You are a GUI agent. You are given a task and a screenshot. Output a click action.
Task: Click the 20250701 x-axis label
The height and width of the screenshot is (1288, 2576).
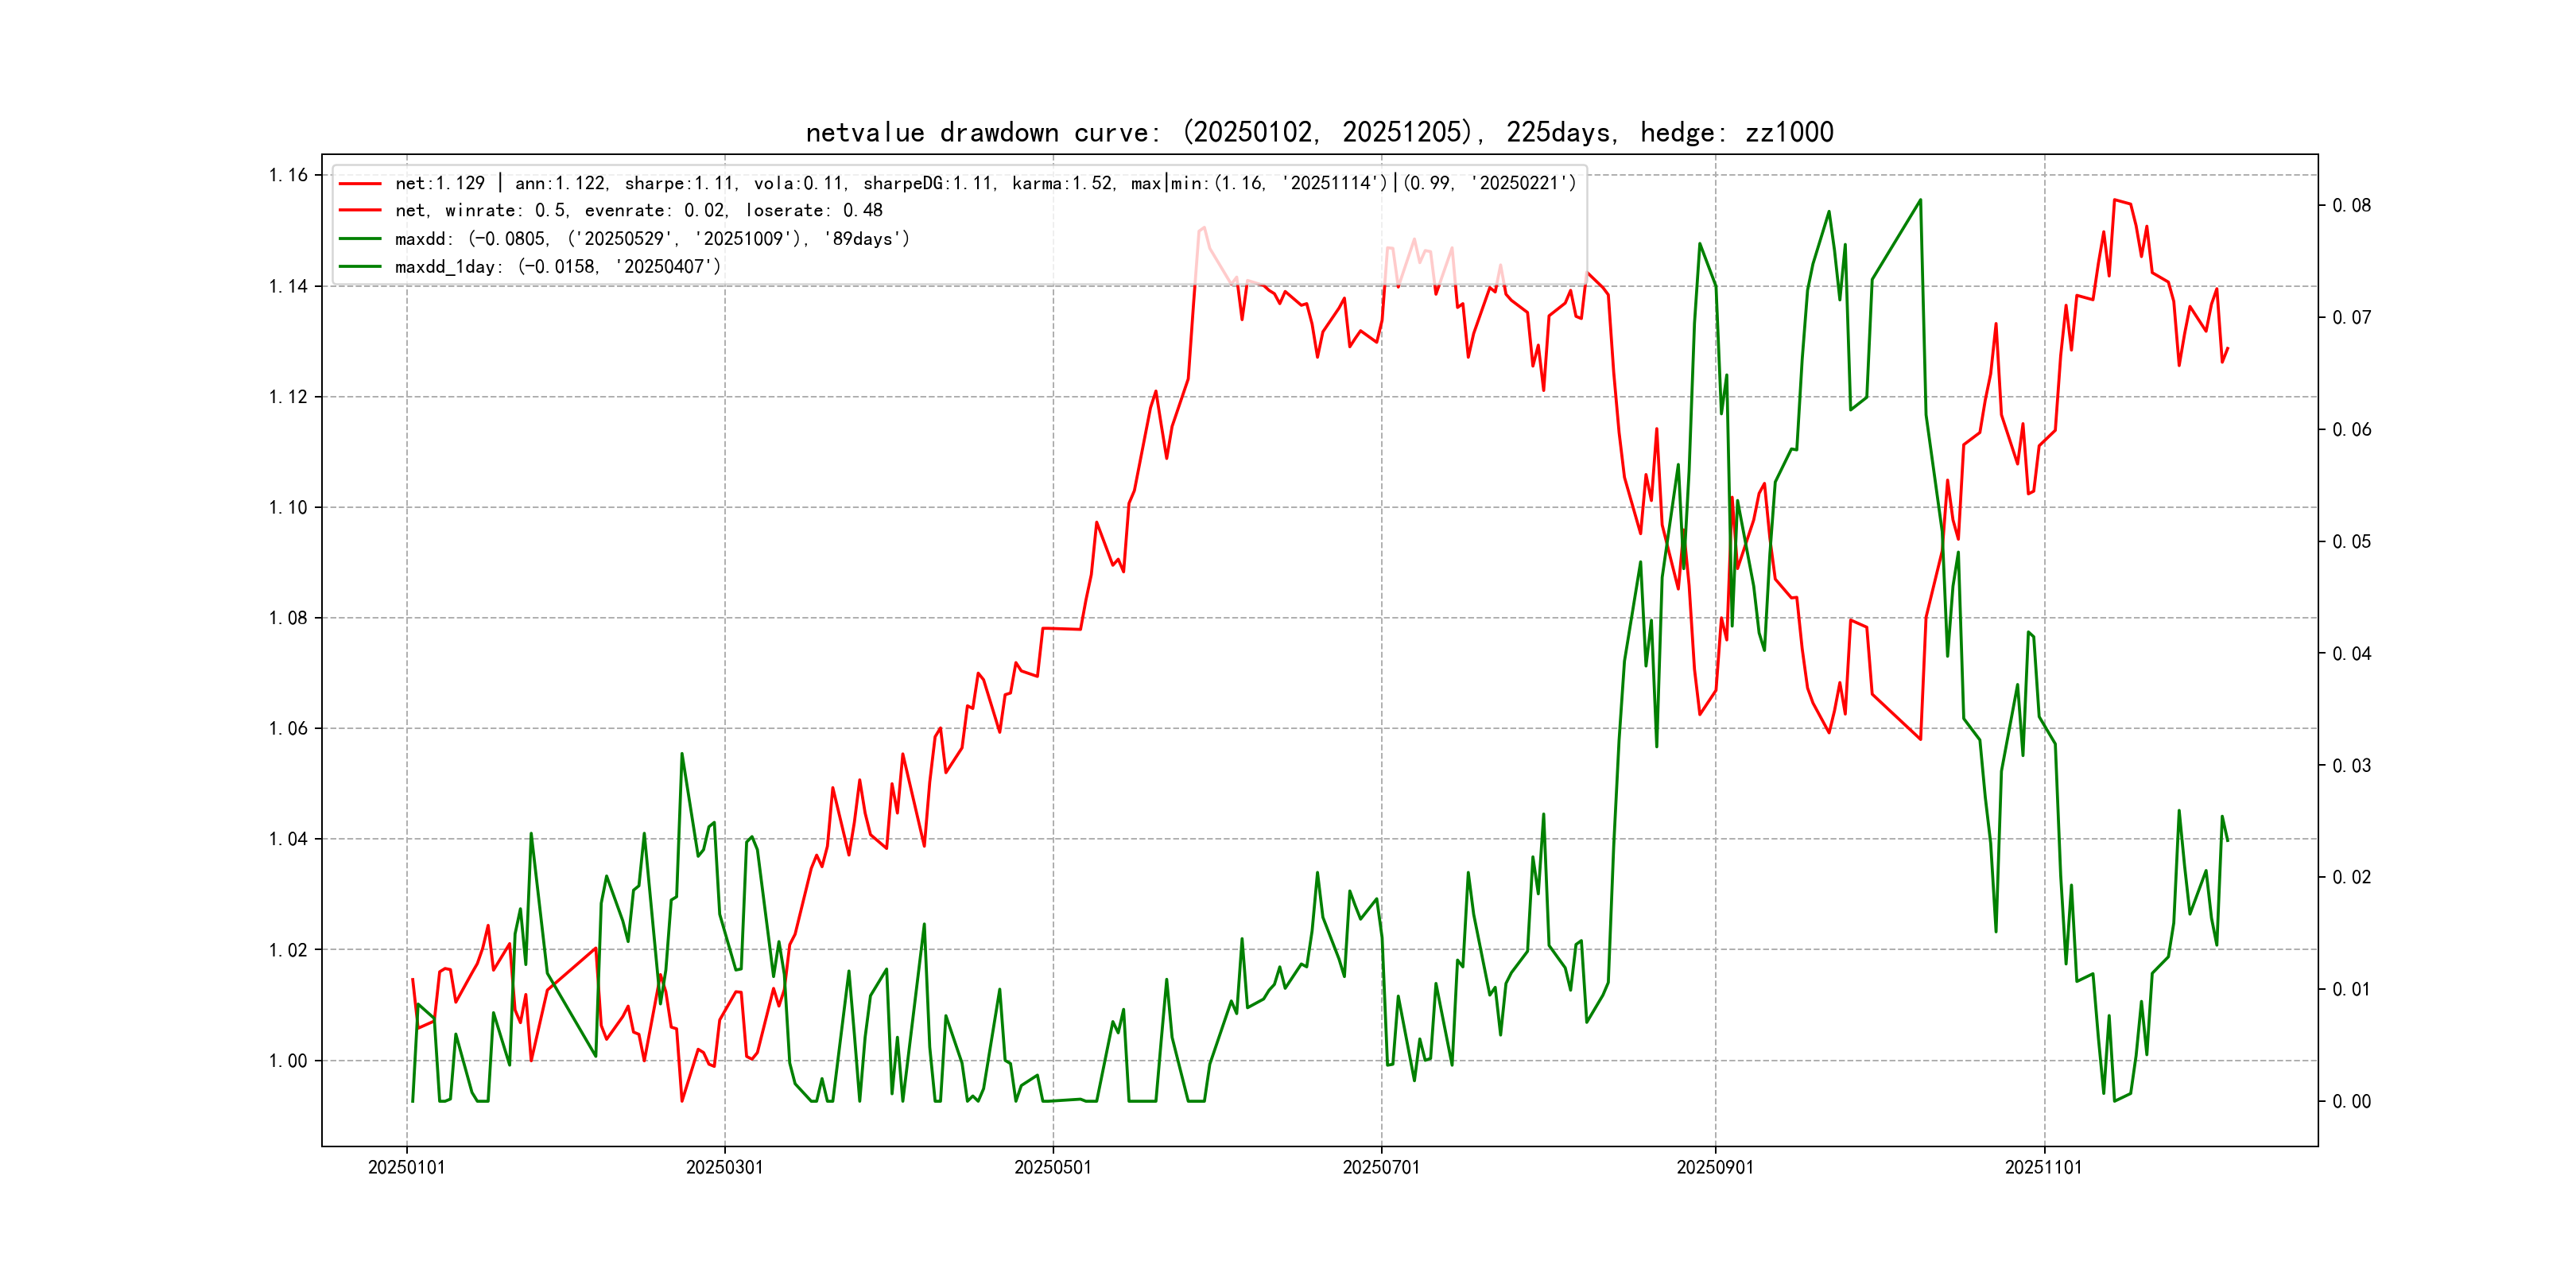tap(1381, 1167)
